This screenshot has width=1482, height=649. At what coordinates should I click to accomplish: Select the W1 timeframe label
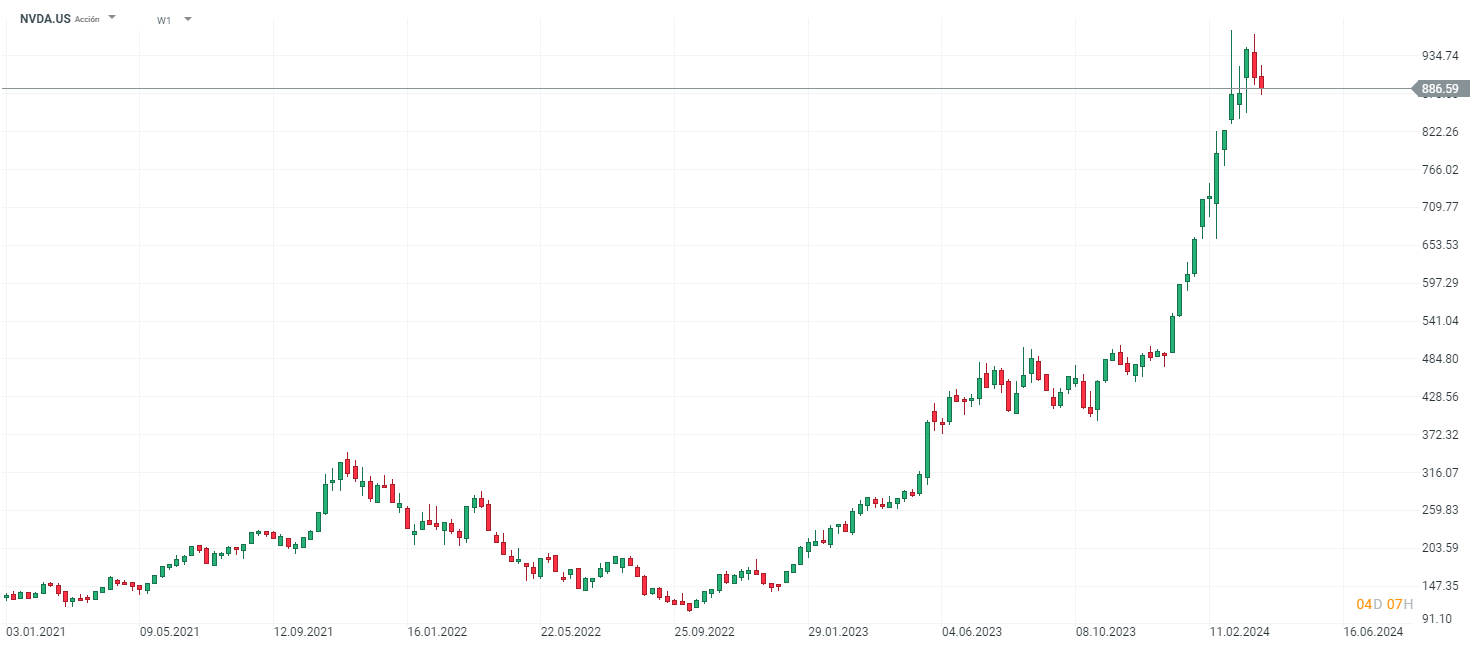164,20
